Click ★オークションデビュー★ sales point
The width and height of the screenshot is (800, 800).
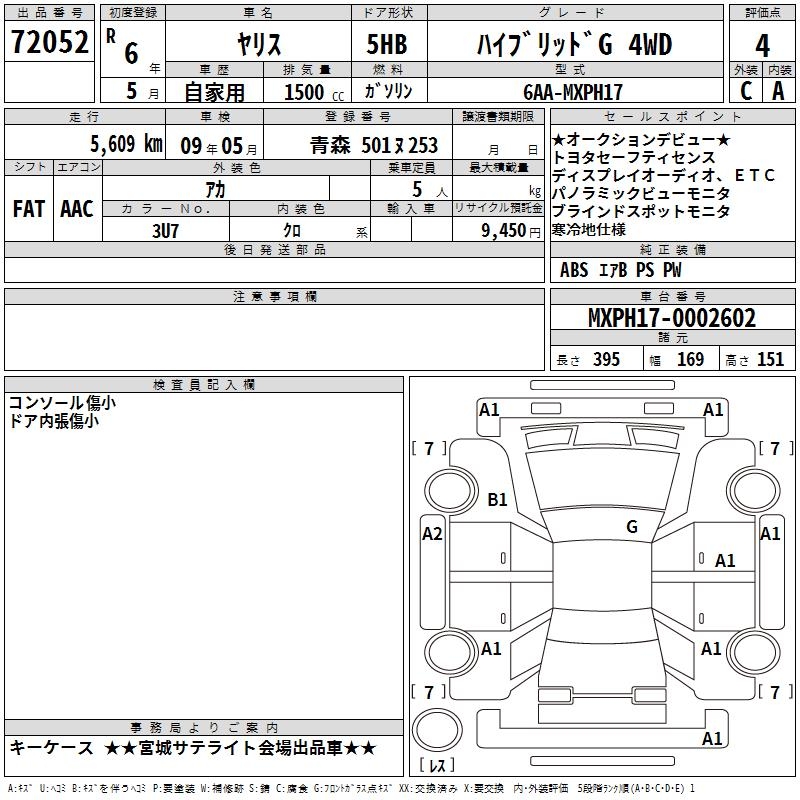(641, 139)
